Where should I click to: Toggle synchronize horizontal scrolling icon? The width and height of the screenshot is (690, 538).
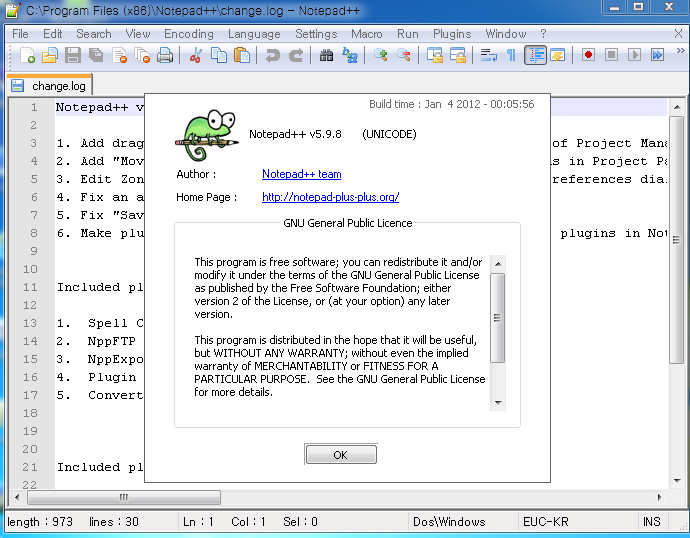point(458,55)
